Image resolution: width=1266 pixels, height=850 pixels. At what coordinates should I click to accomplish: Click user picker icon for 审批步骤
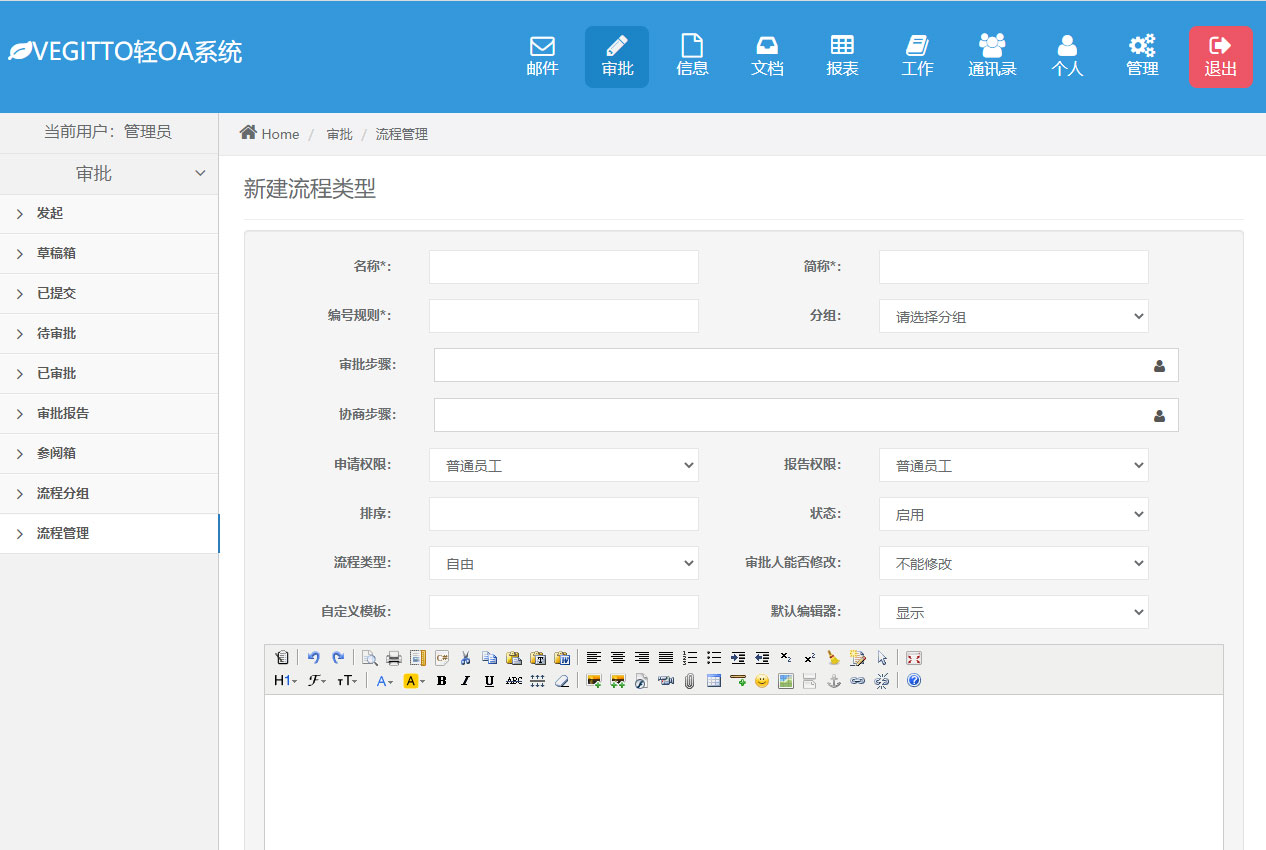[1159, 366]
